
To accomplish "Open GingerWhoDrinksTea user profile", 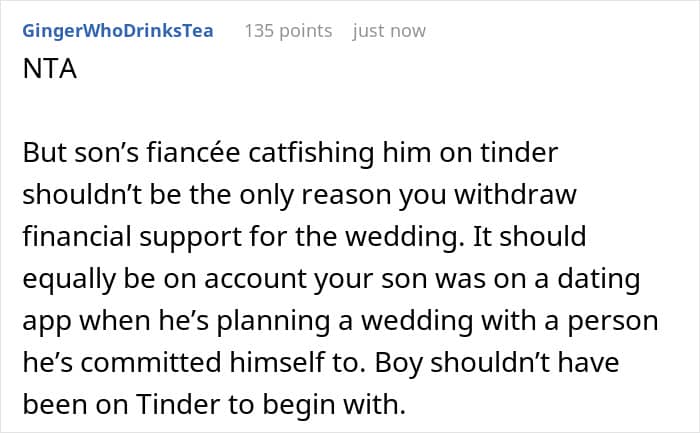I will [118, 31].
